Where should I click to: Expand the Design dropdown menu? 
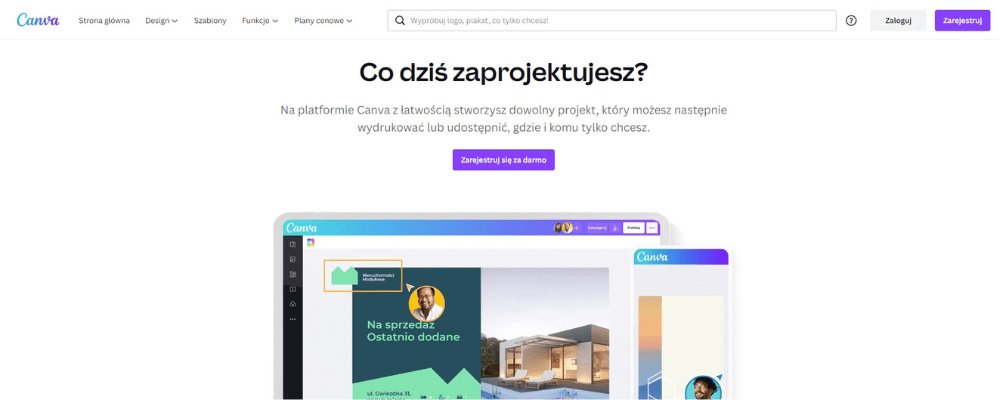tap(161, 20)
